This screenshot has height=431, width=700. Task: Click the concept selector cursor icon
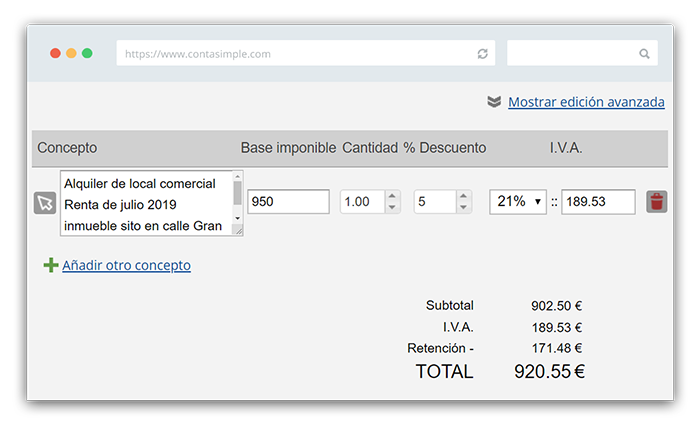tap(45, 203)
